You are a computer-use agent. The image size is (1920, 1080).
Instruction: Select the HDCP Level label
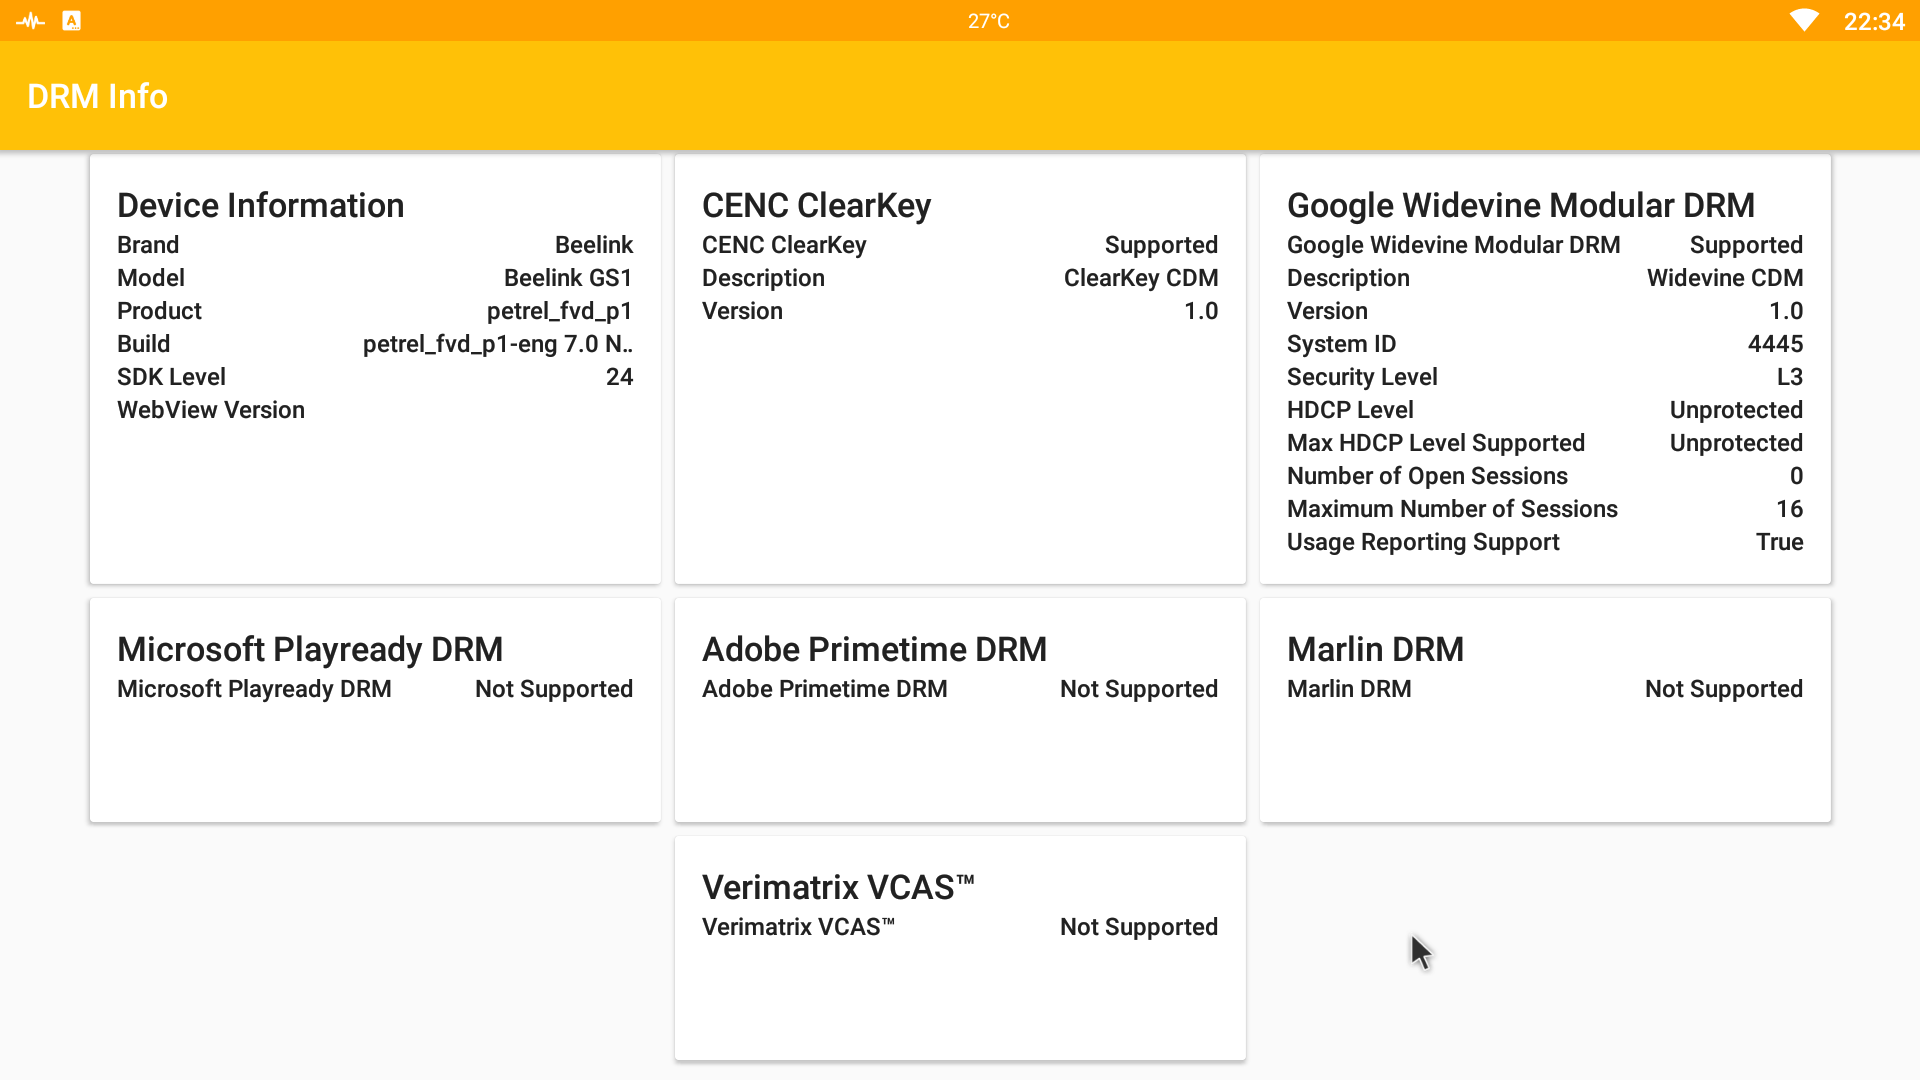(x=1350, y=410)
